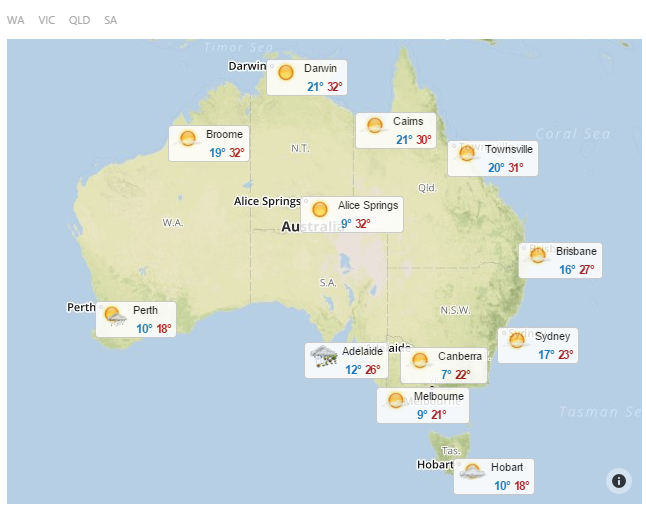646x509 pixels.
Task: Click Broome's sunny weather icon
Action: 187,139
